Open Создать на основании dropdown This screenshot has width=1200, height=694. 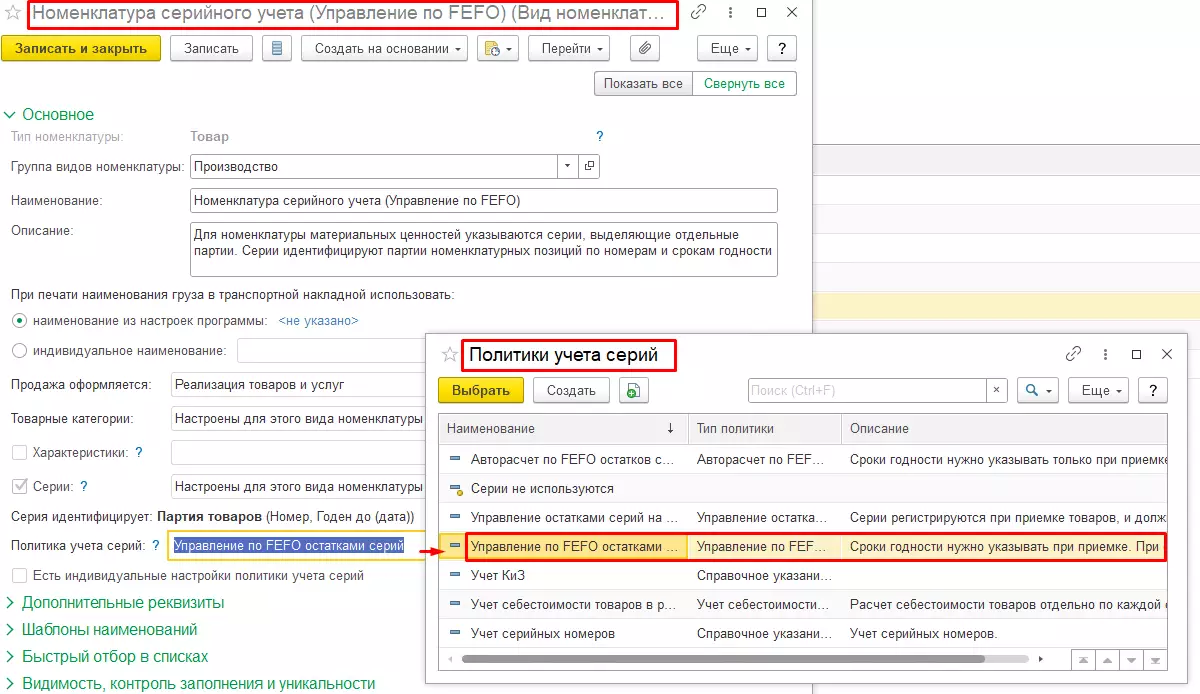pyautogui.click(x=385, y=48)
